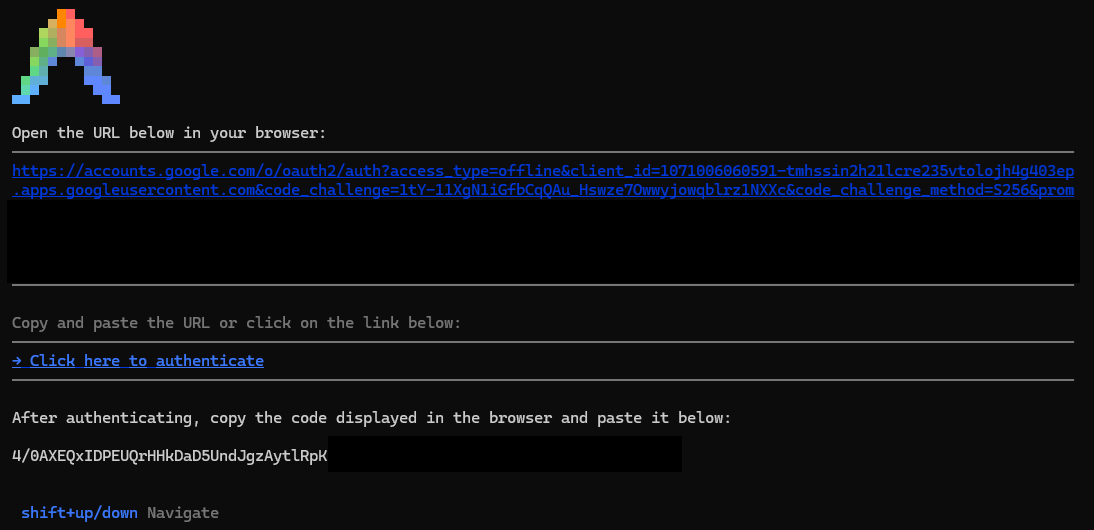Click the separator line below 'Click here to authenticate'
Viewport: 1094px width, 530px height.
tap(543, 380)
